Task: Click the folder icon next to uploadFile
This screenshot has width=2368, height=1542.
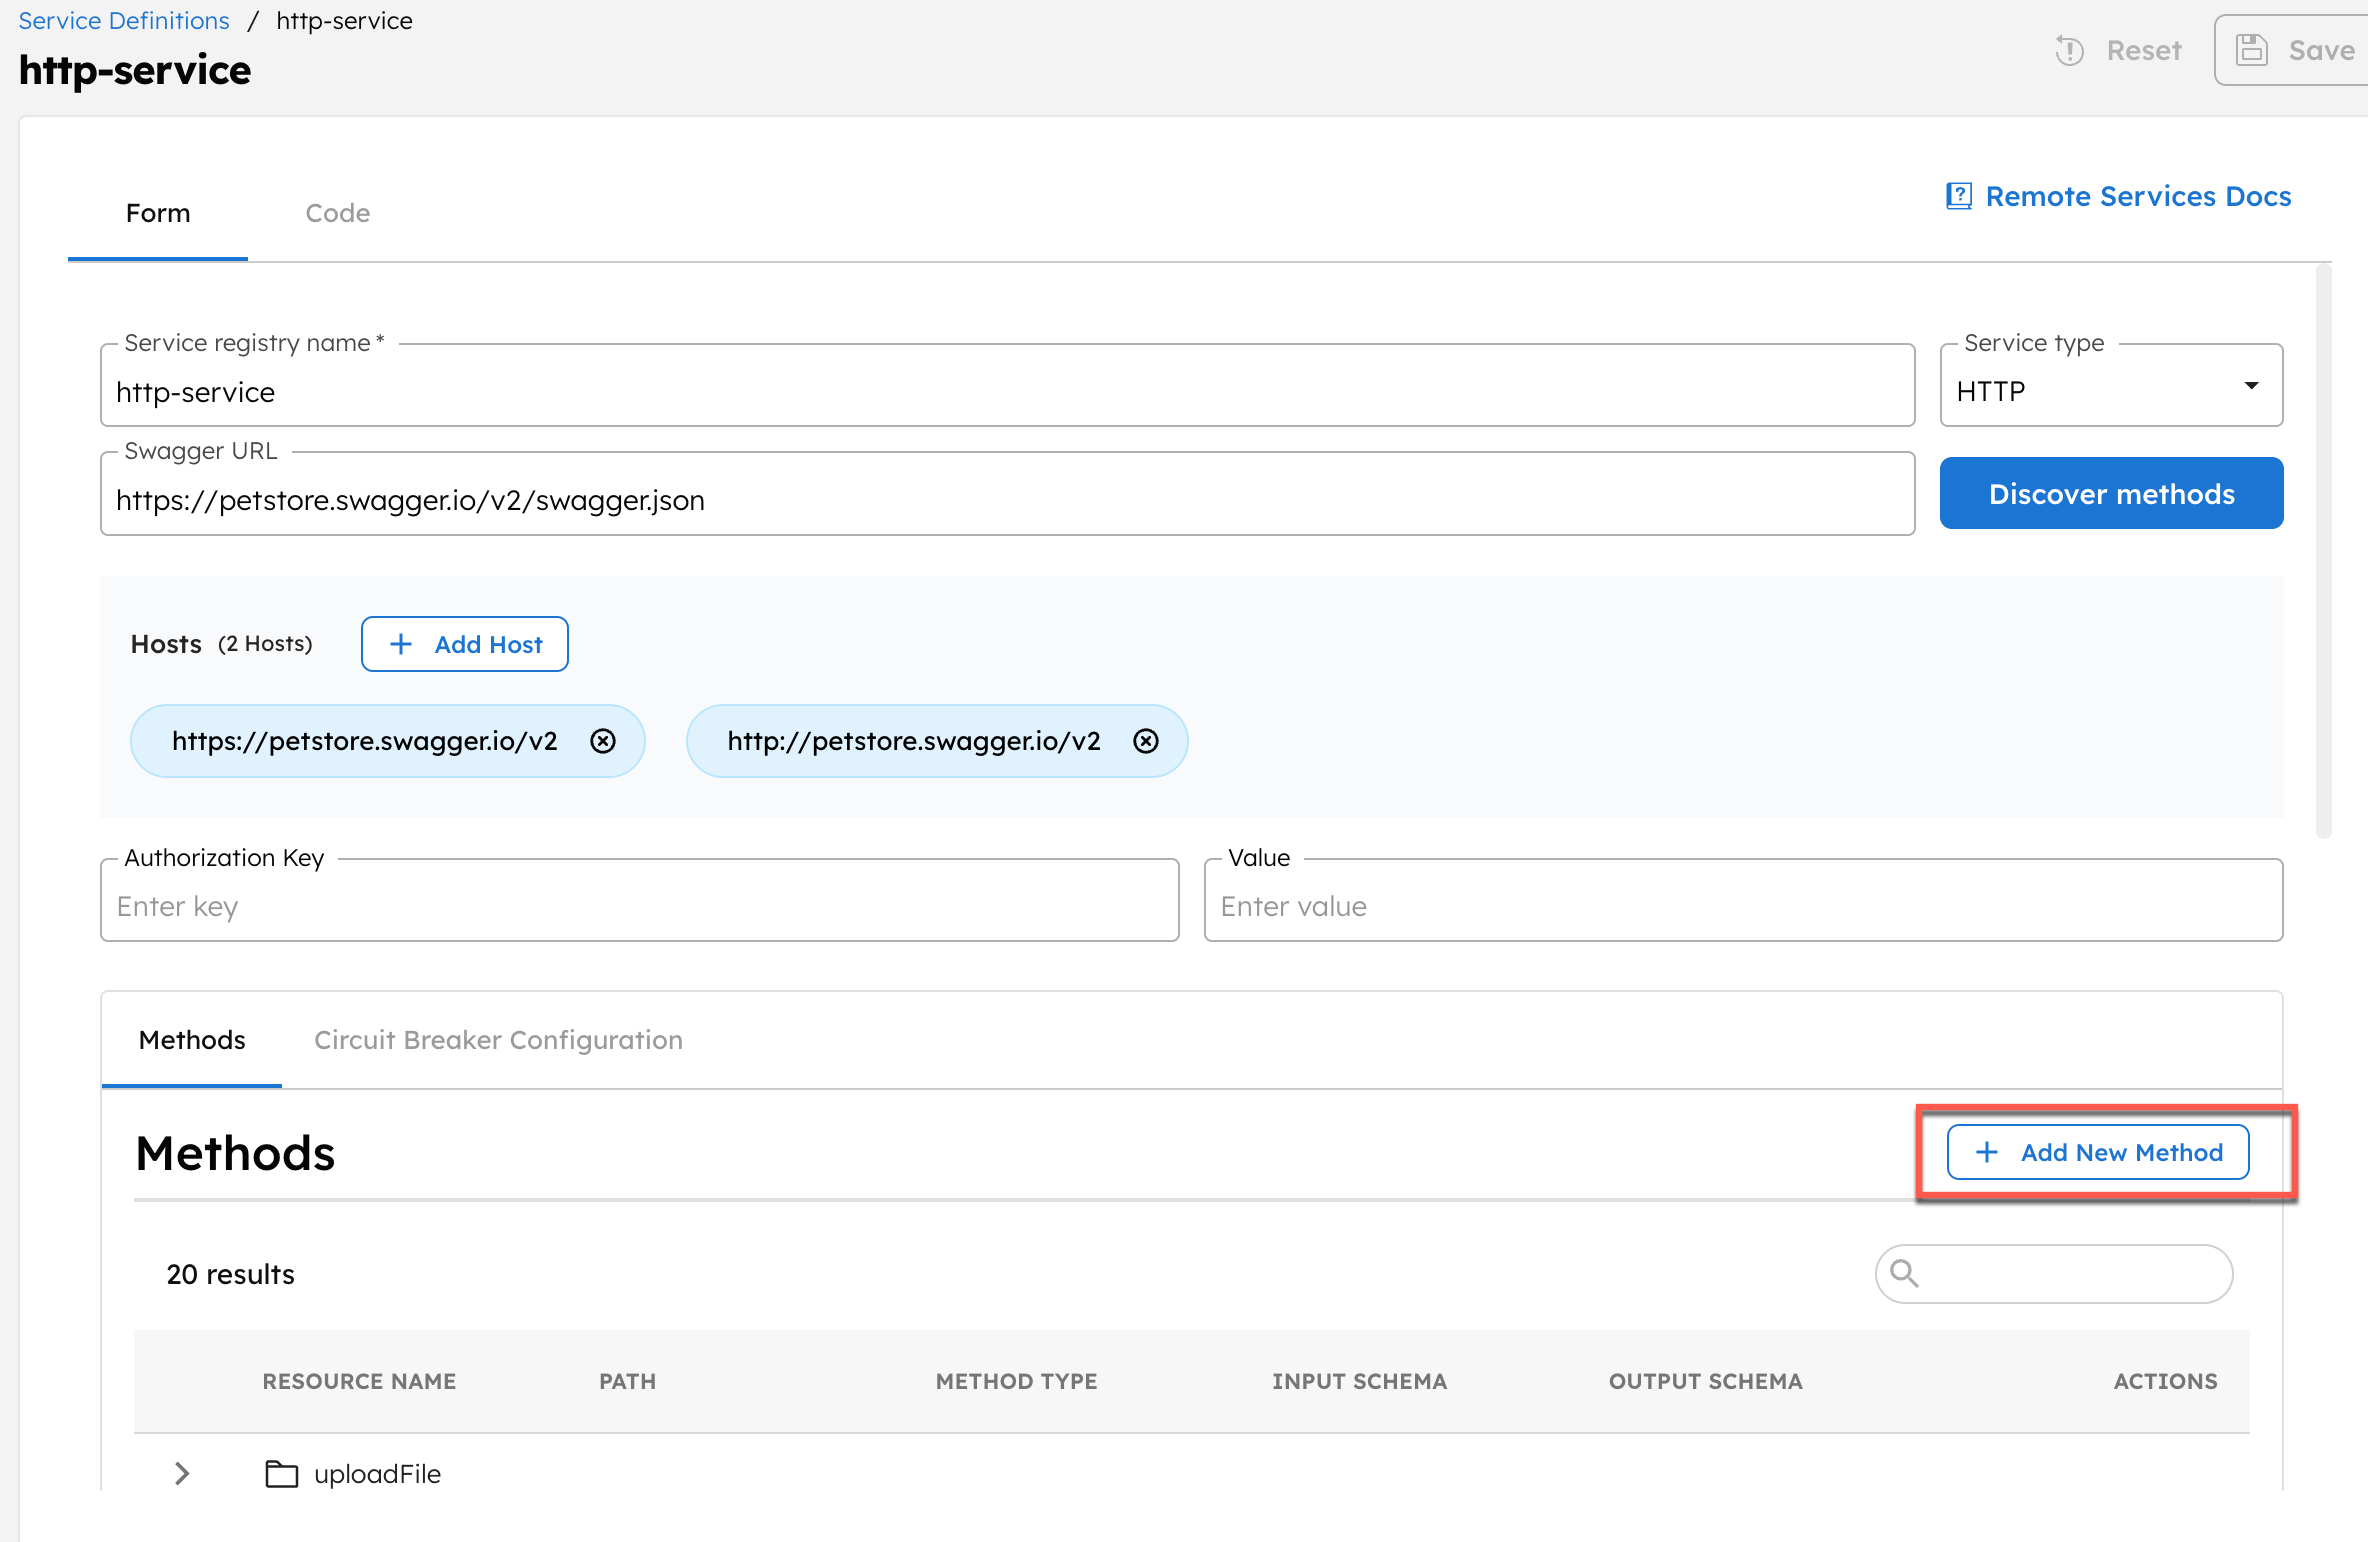Action: [280, 1473]
